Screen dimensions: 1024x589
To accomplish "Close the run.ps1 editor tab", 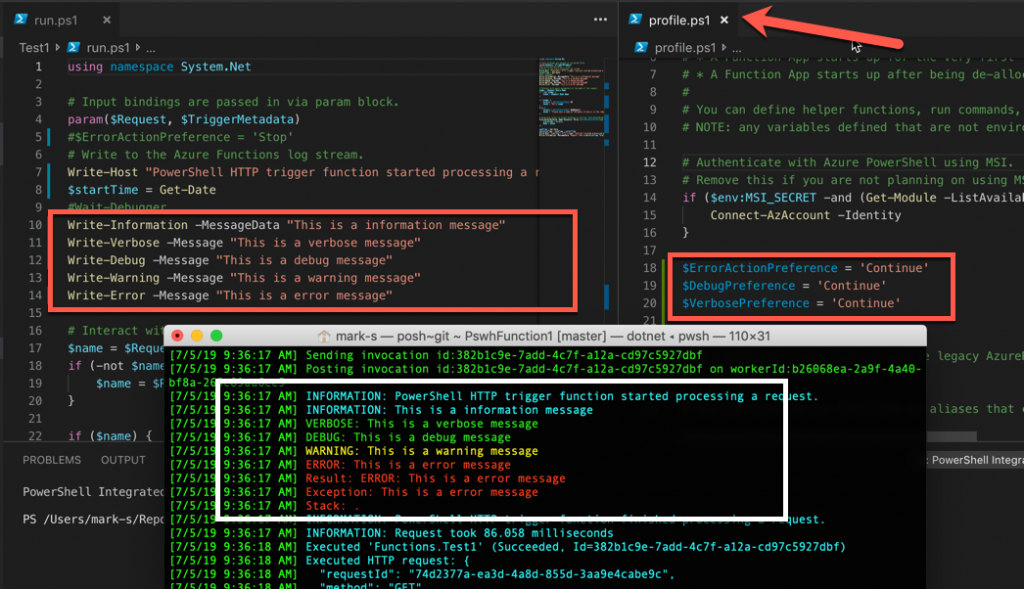I will [106, 20].
